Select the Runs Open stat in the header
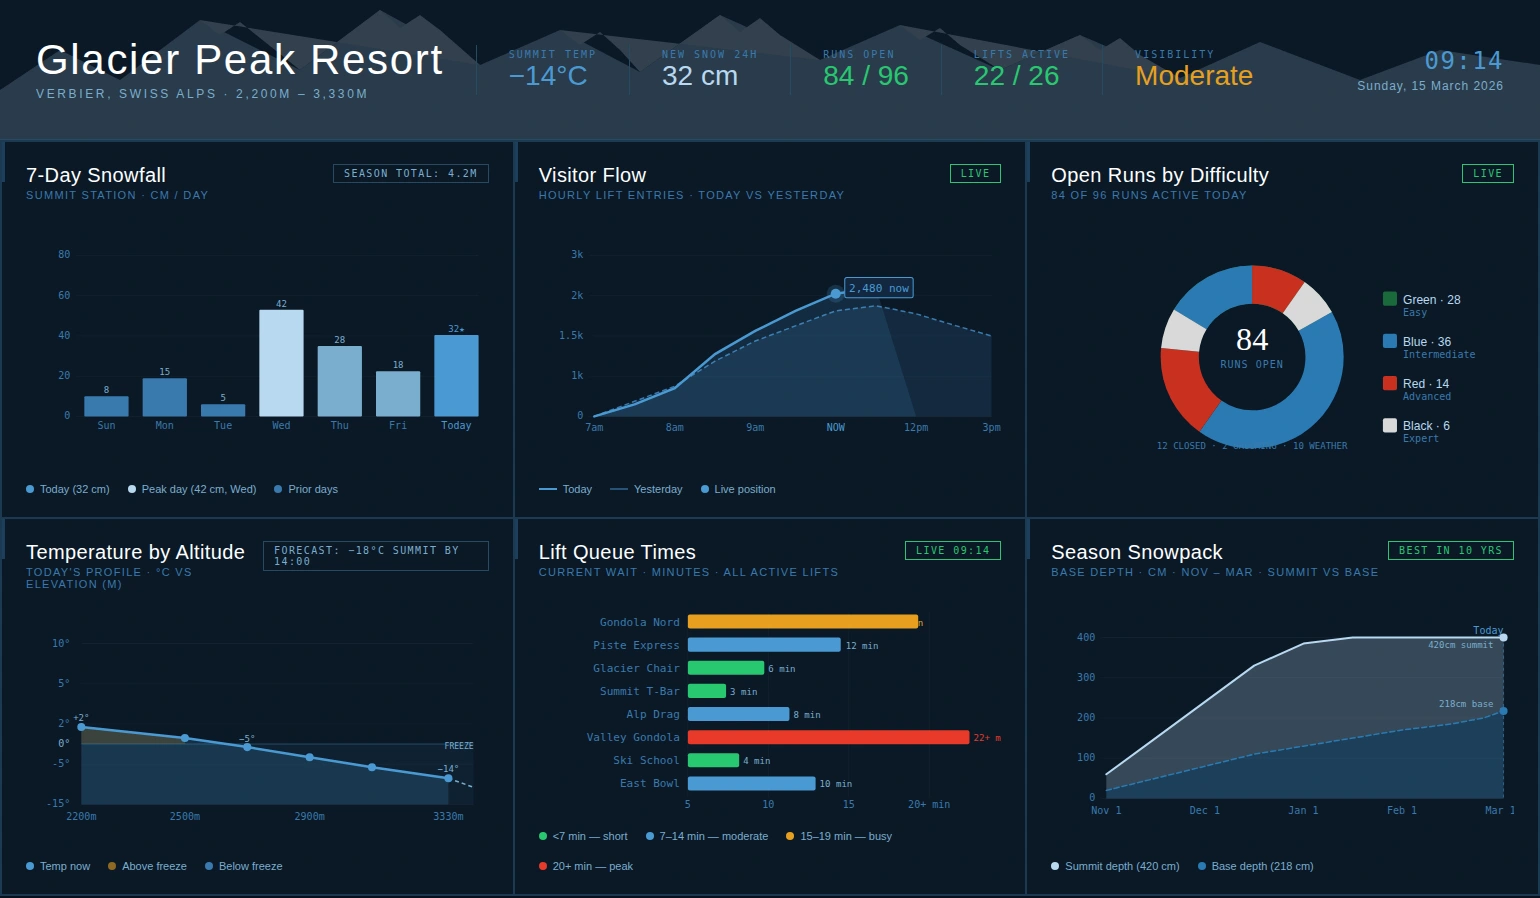The width and height of the screenshot is (1540, 898). [x=864, y=68]
